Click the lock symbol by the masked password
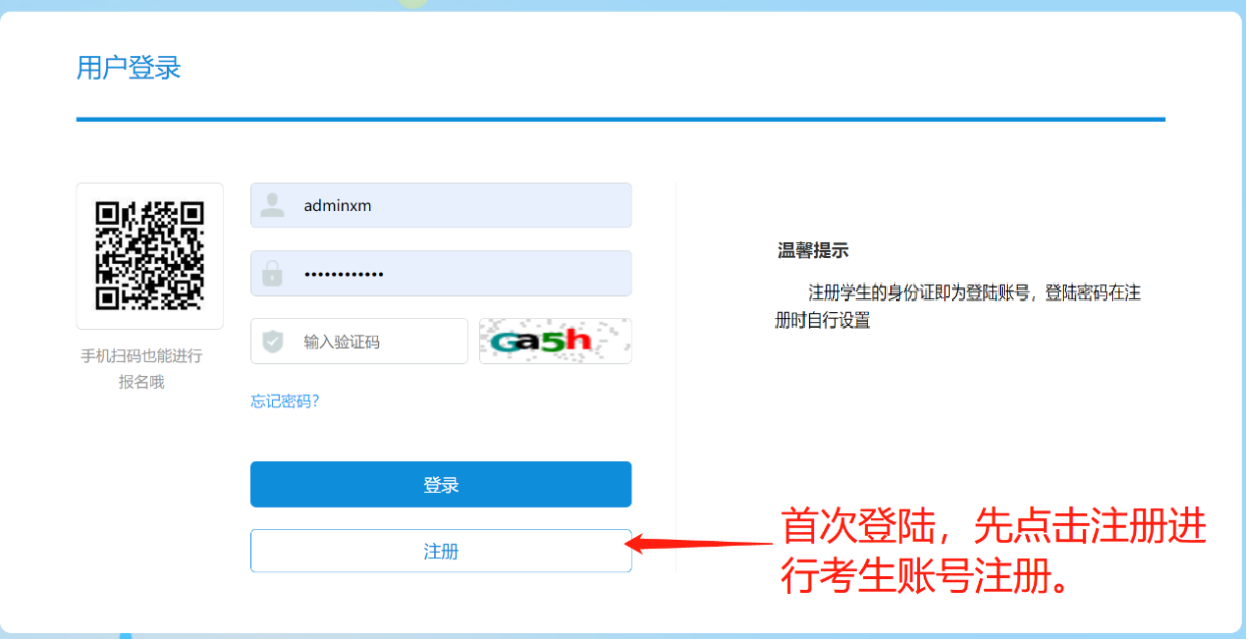The image size is (1249, 643). click(x=273, y=273)
